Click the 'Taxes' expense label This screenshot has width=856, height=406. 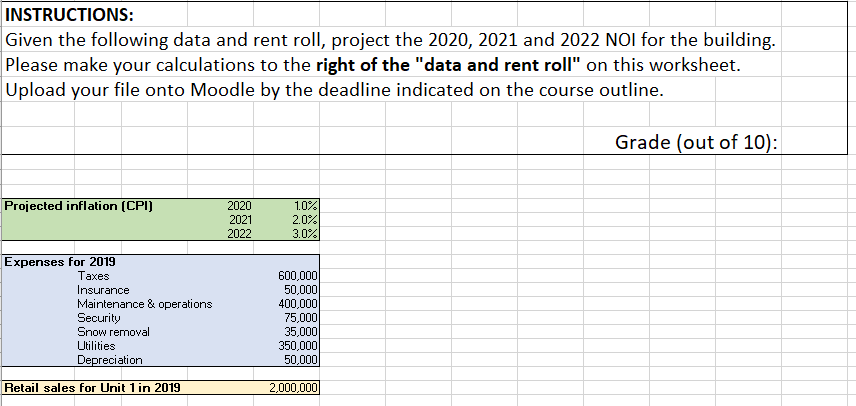(93, 276)
